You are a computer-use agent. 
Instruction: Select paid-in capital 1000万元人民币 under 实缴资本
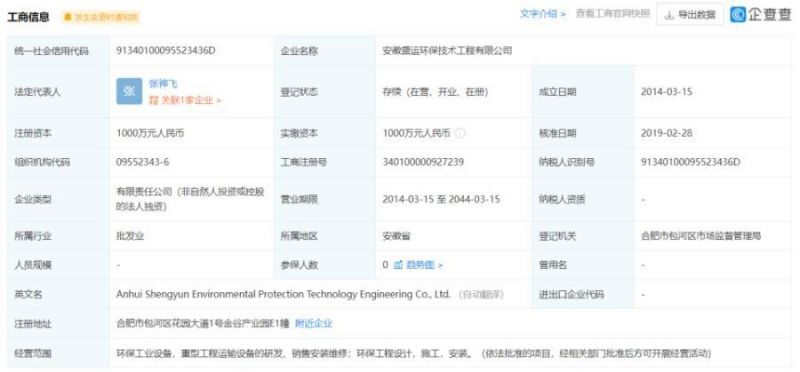[416, 133]
